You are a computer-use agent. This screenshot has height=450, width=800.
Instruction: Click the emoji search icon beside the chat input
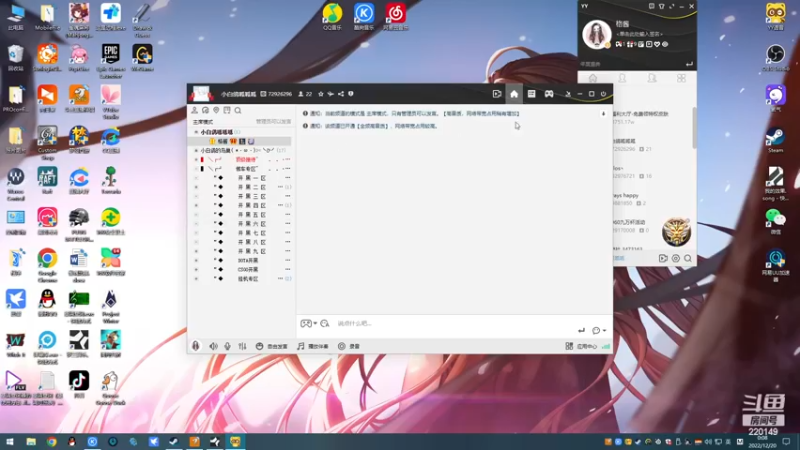coord(324,323)
